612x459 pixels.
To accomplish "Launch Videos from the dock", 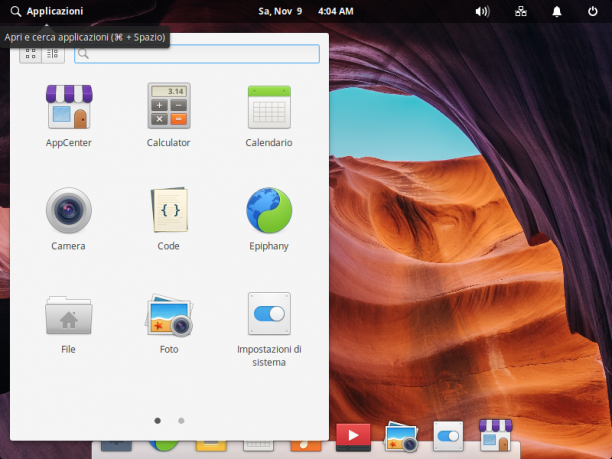I will (x=353, y=436).
